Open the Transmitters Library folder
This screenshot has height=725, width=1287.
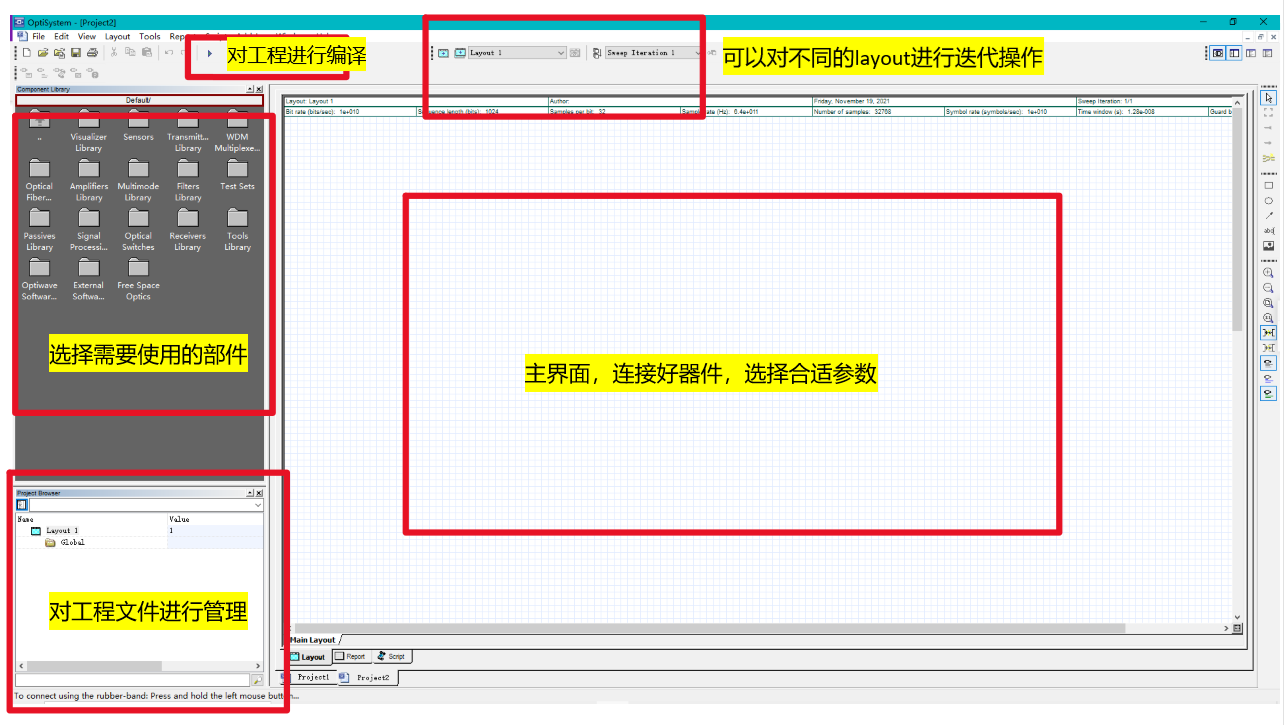click(x=188, y=130)
